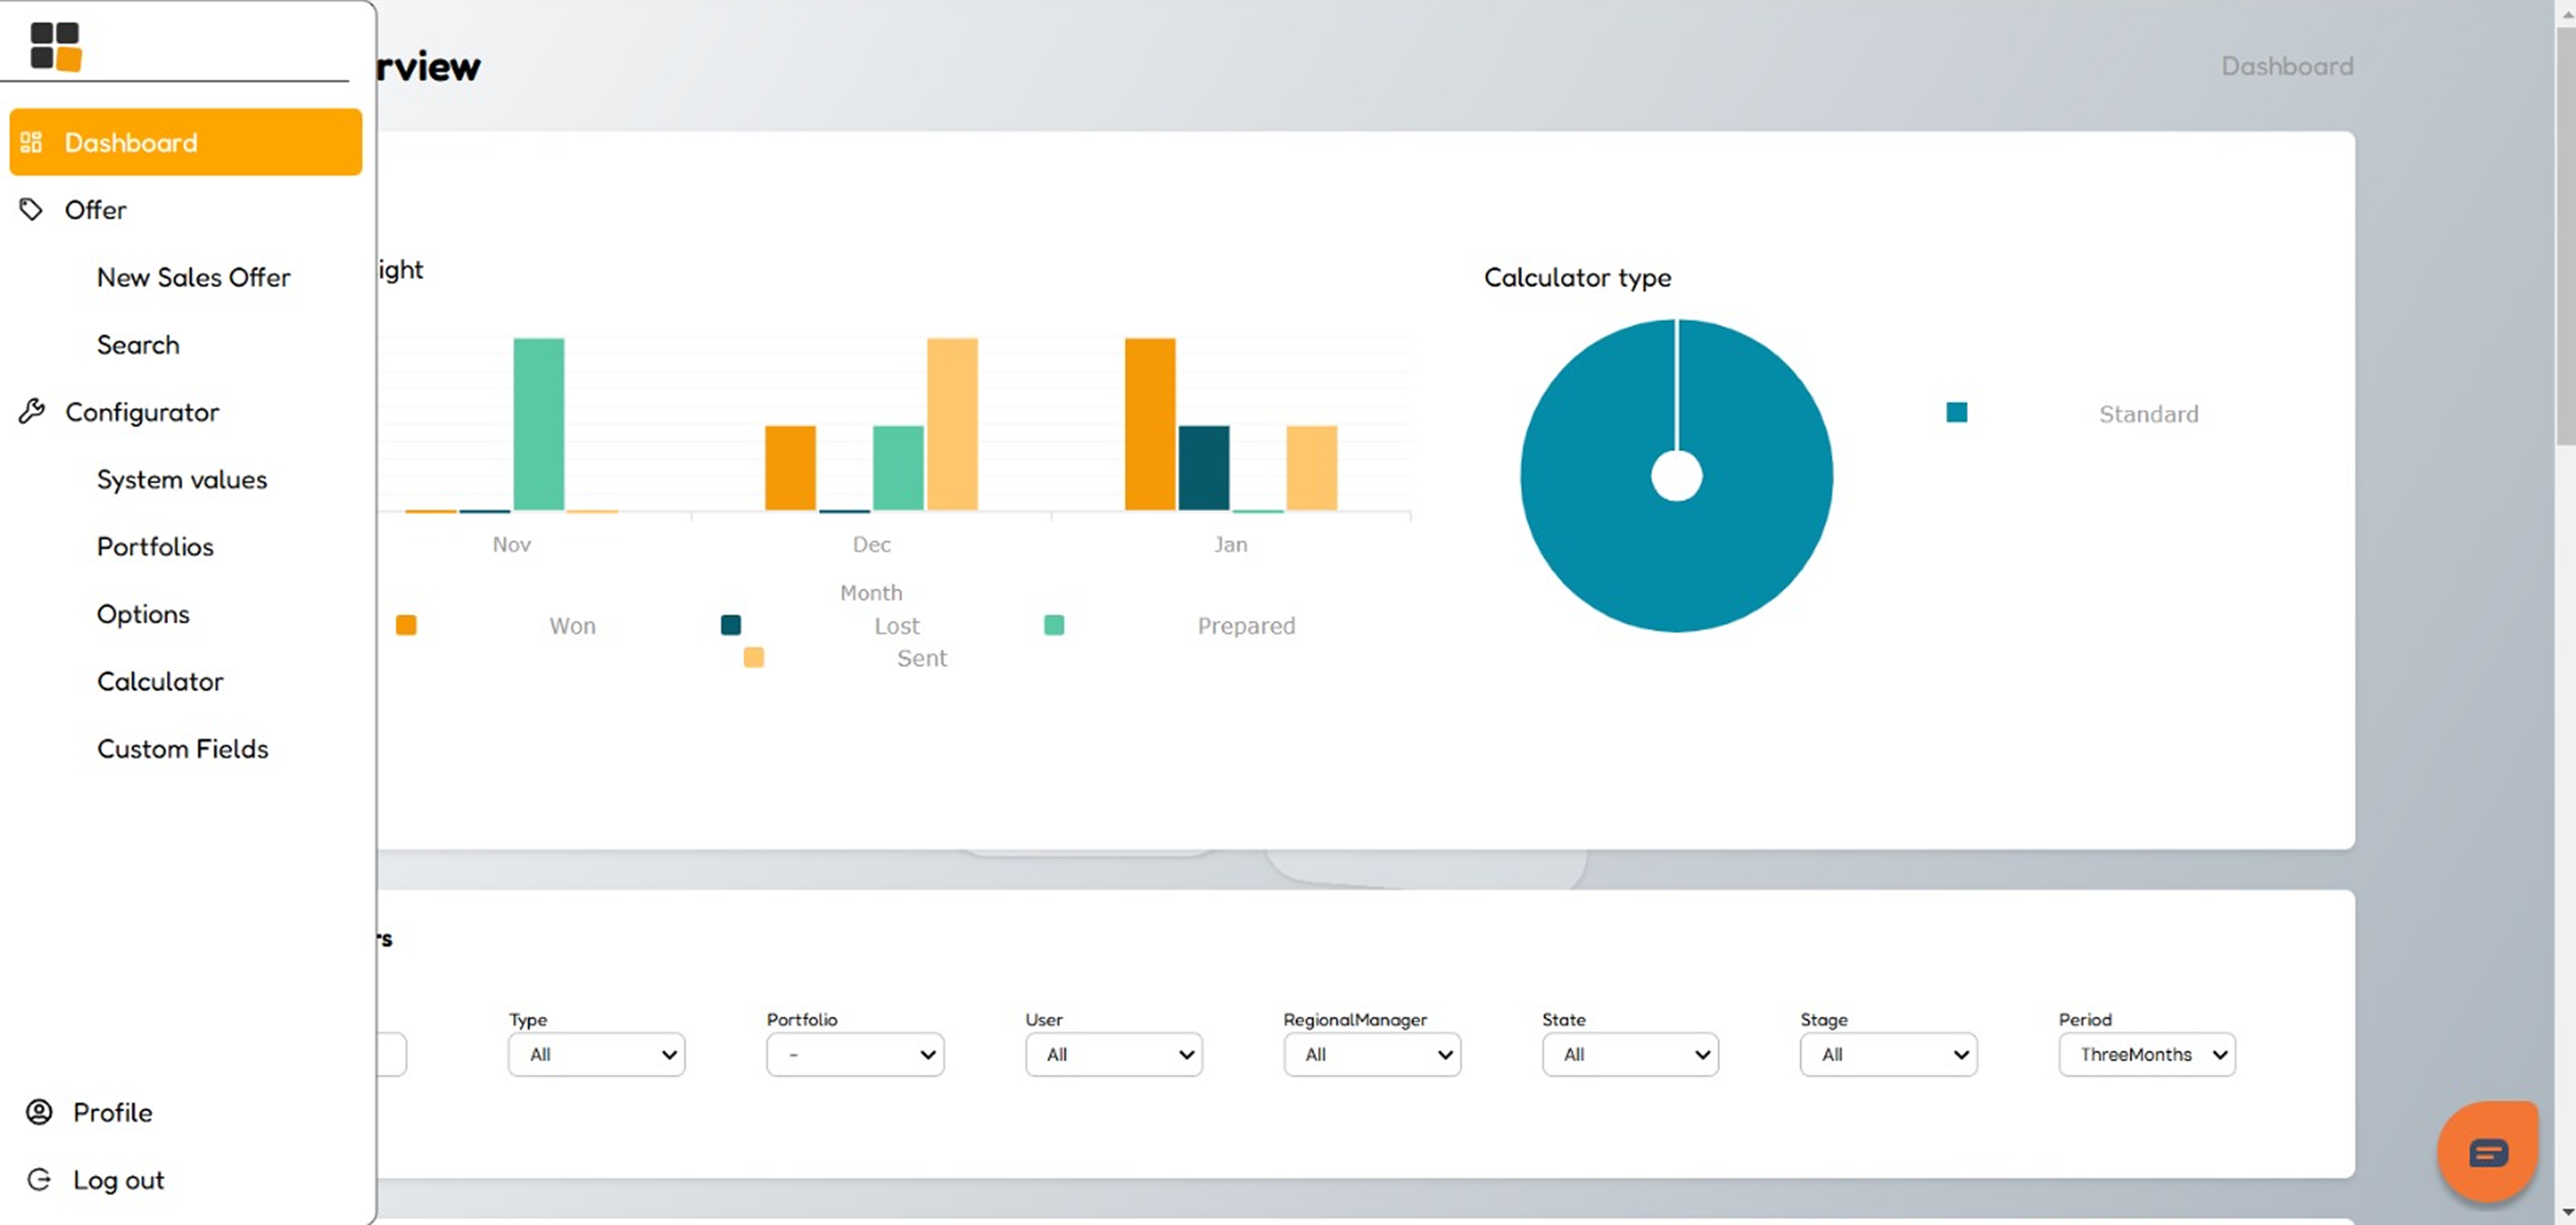Click the Profile avatar icon
The height and width of the screenshot is (1225, 2576).
pos(37,1111)
